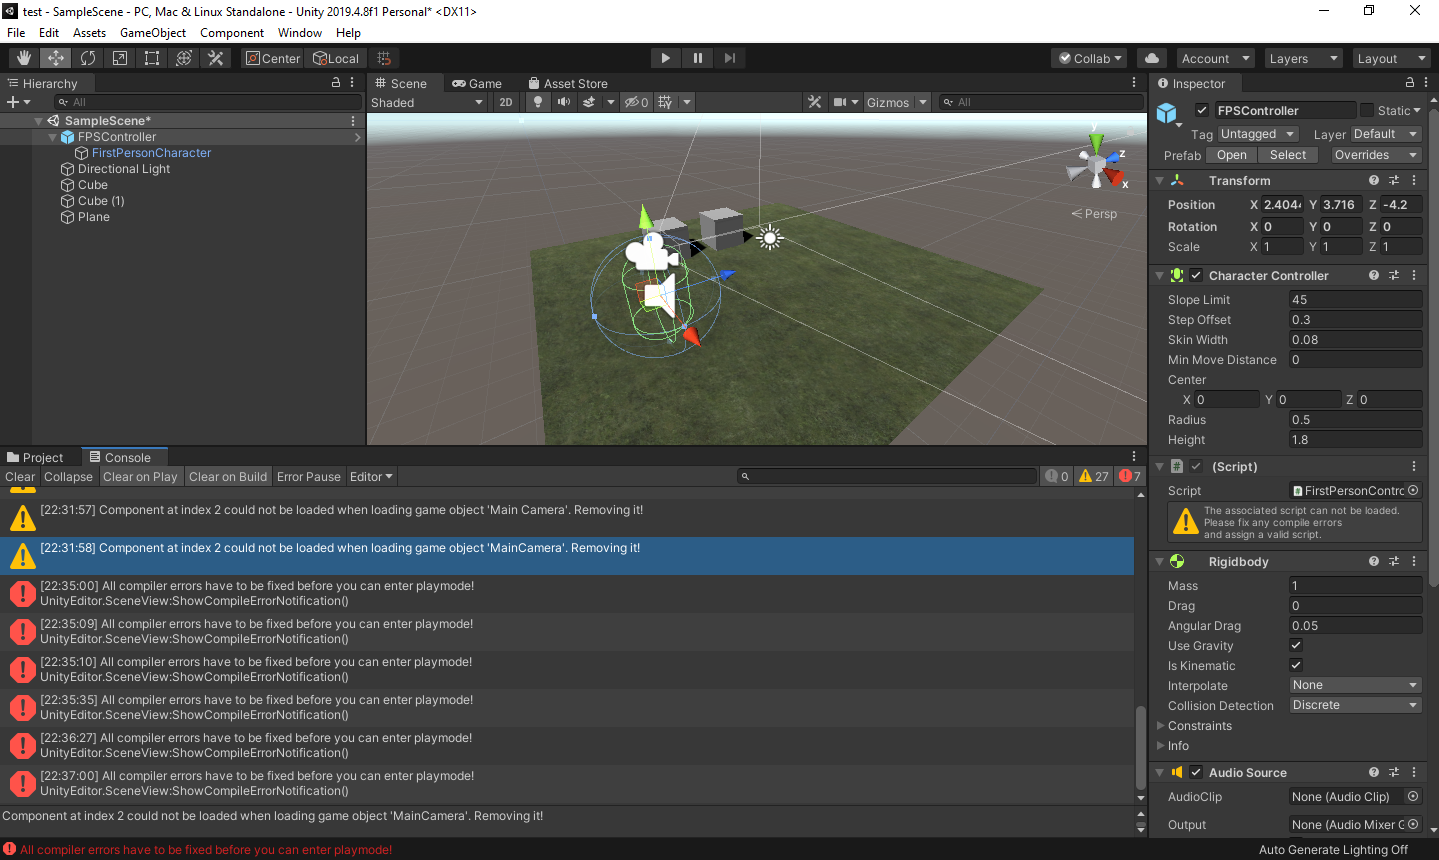Switch to the Project tab

(36, 458)
